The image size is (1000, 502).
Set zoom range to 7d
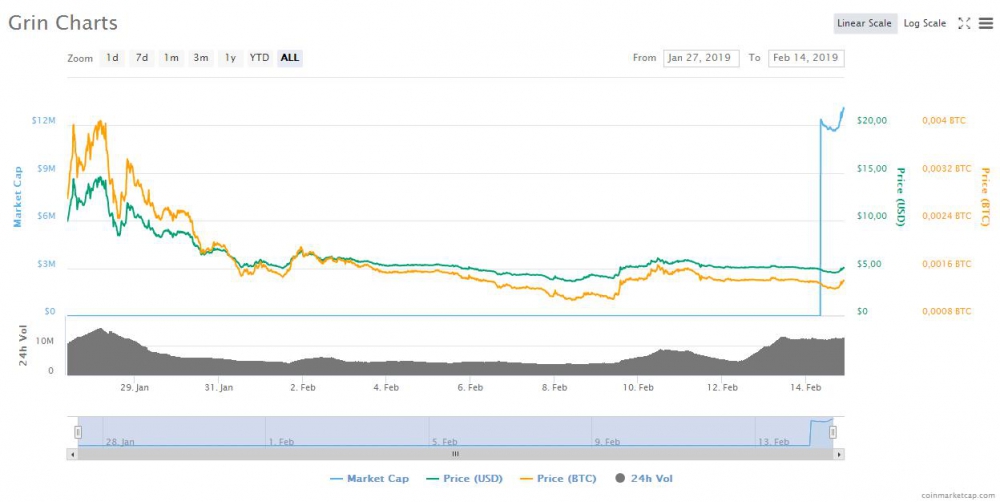(142, 58)
